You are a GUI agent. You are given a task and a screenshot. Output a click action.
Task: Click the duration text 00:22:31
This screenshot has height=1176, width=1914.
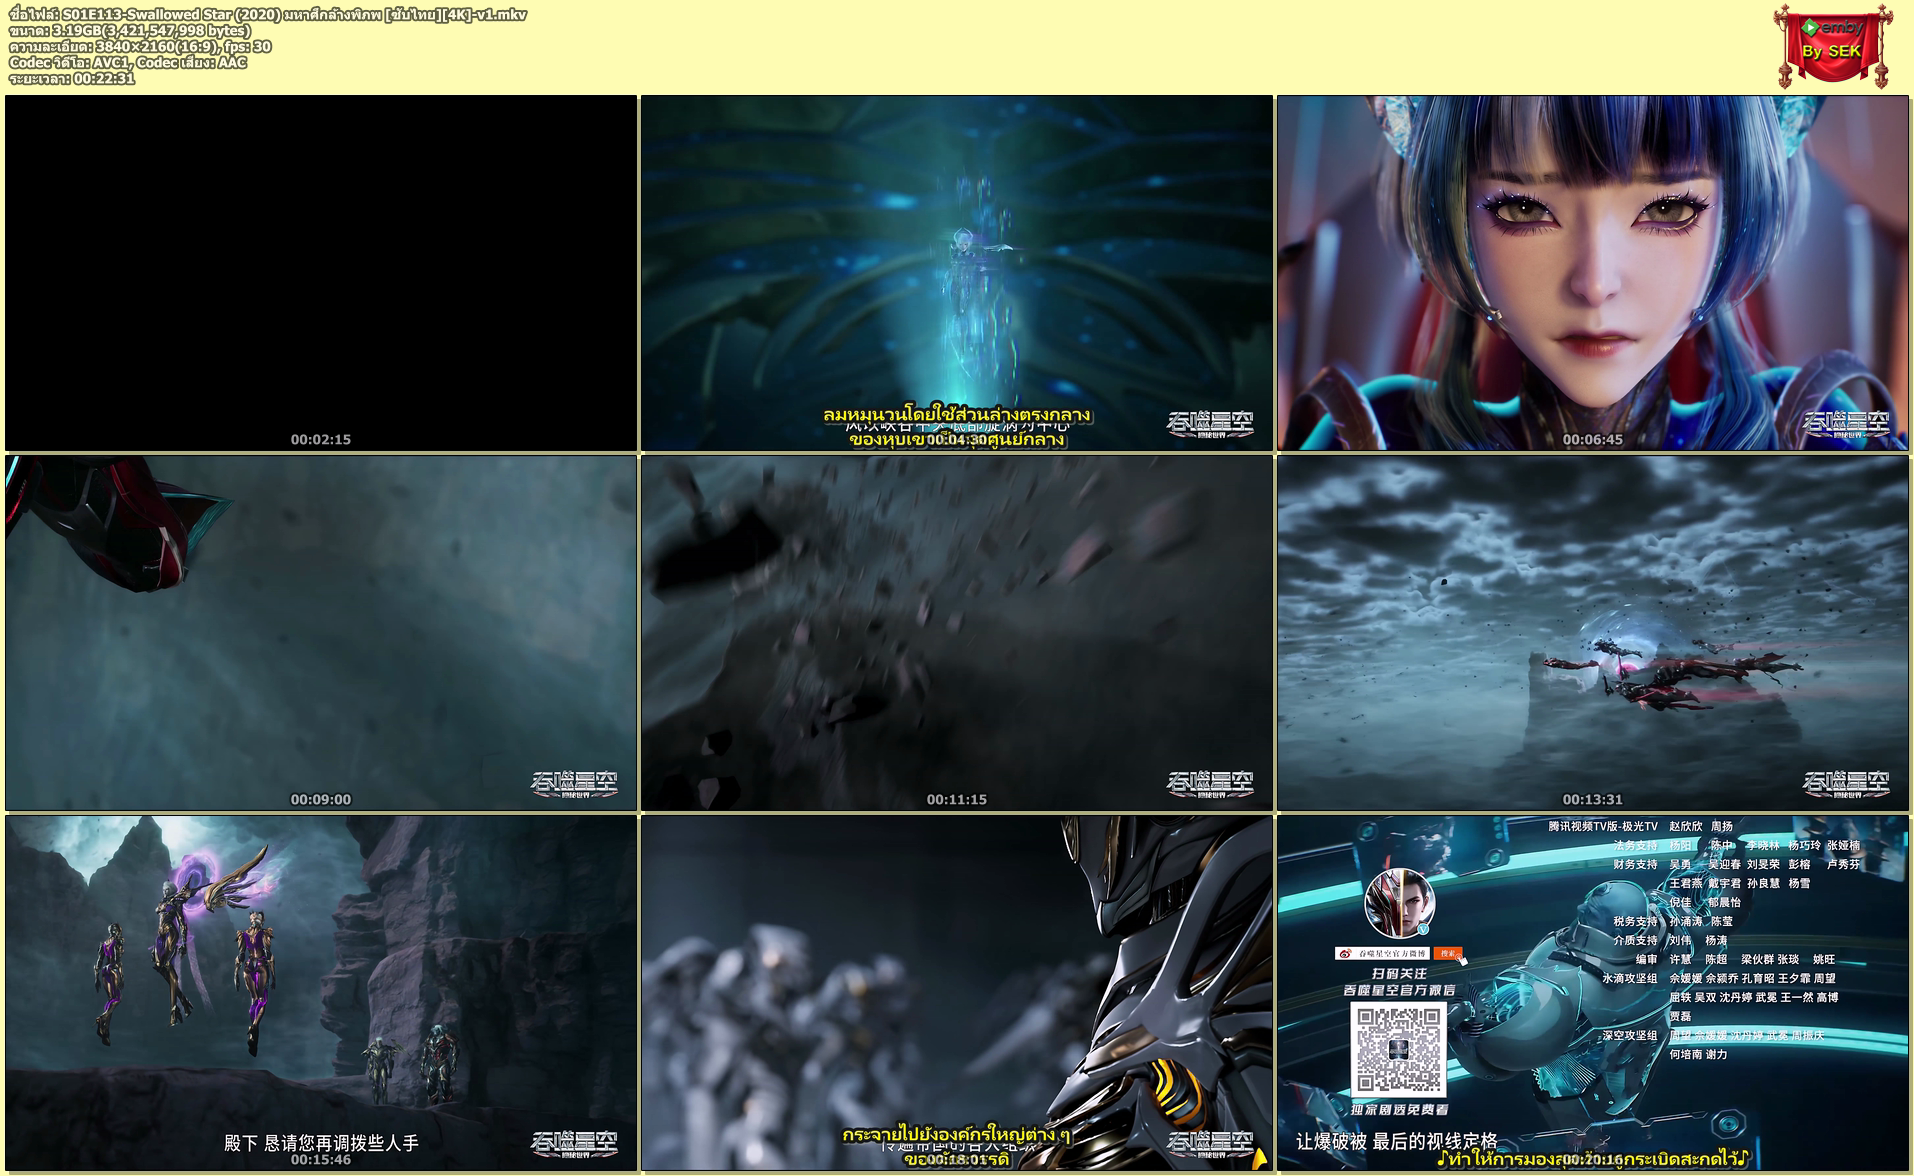[x=72, y=78]
